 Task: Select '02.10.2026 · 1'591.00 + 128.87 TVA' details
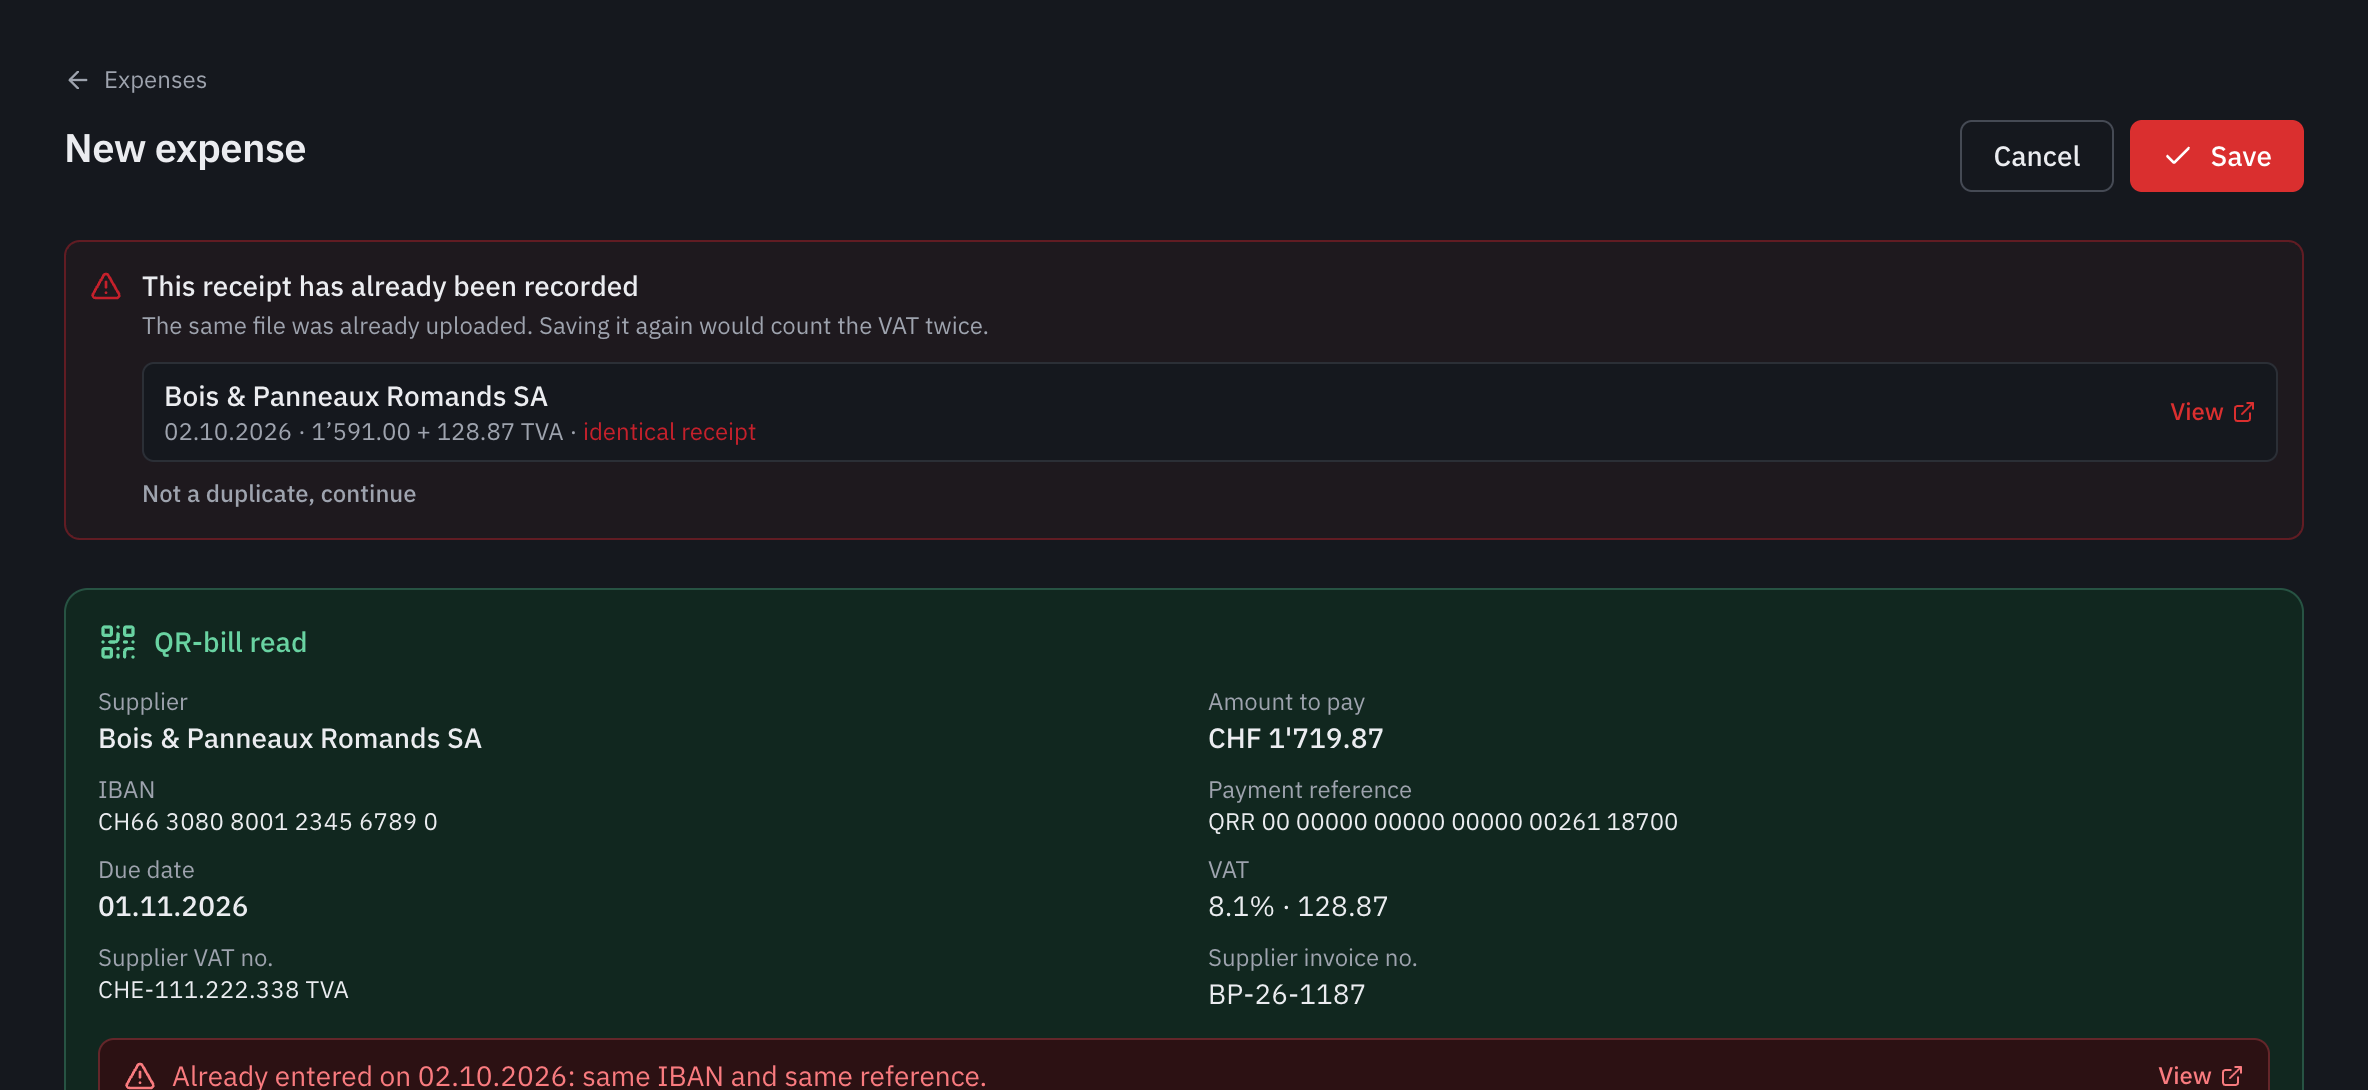coord(364,432)
